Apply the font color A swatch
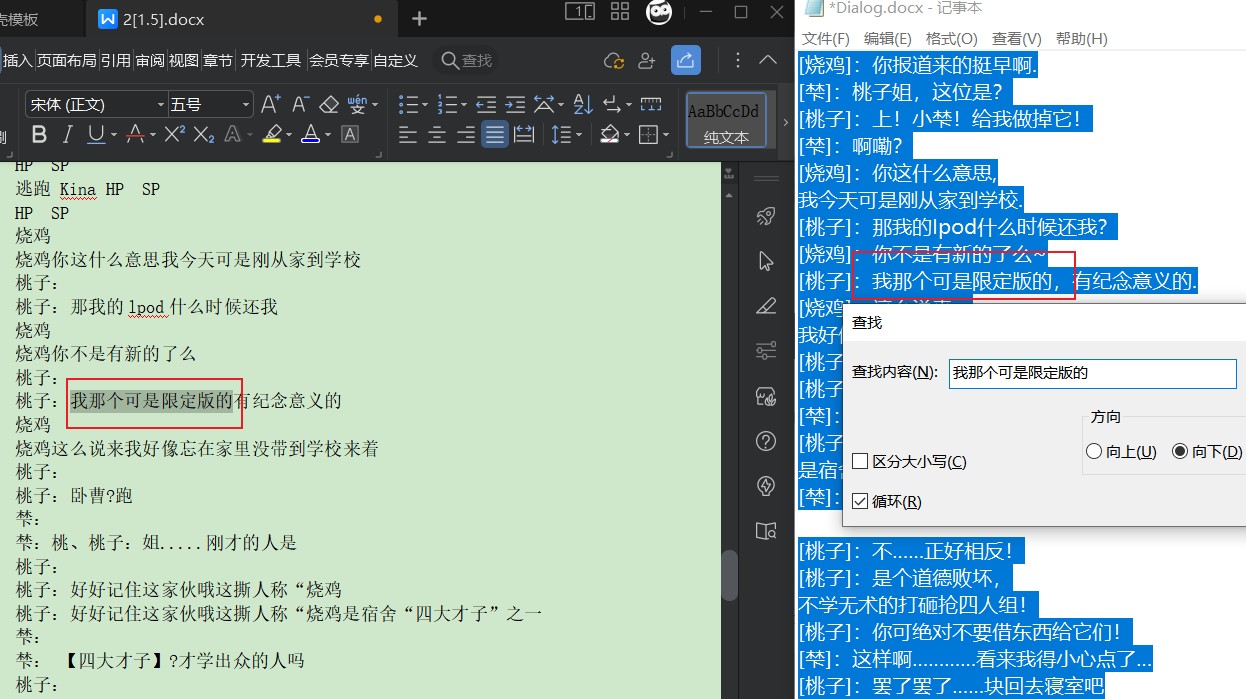Screen dimensions: 1246x699 (310, 134)
